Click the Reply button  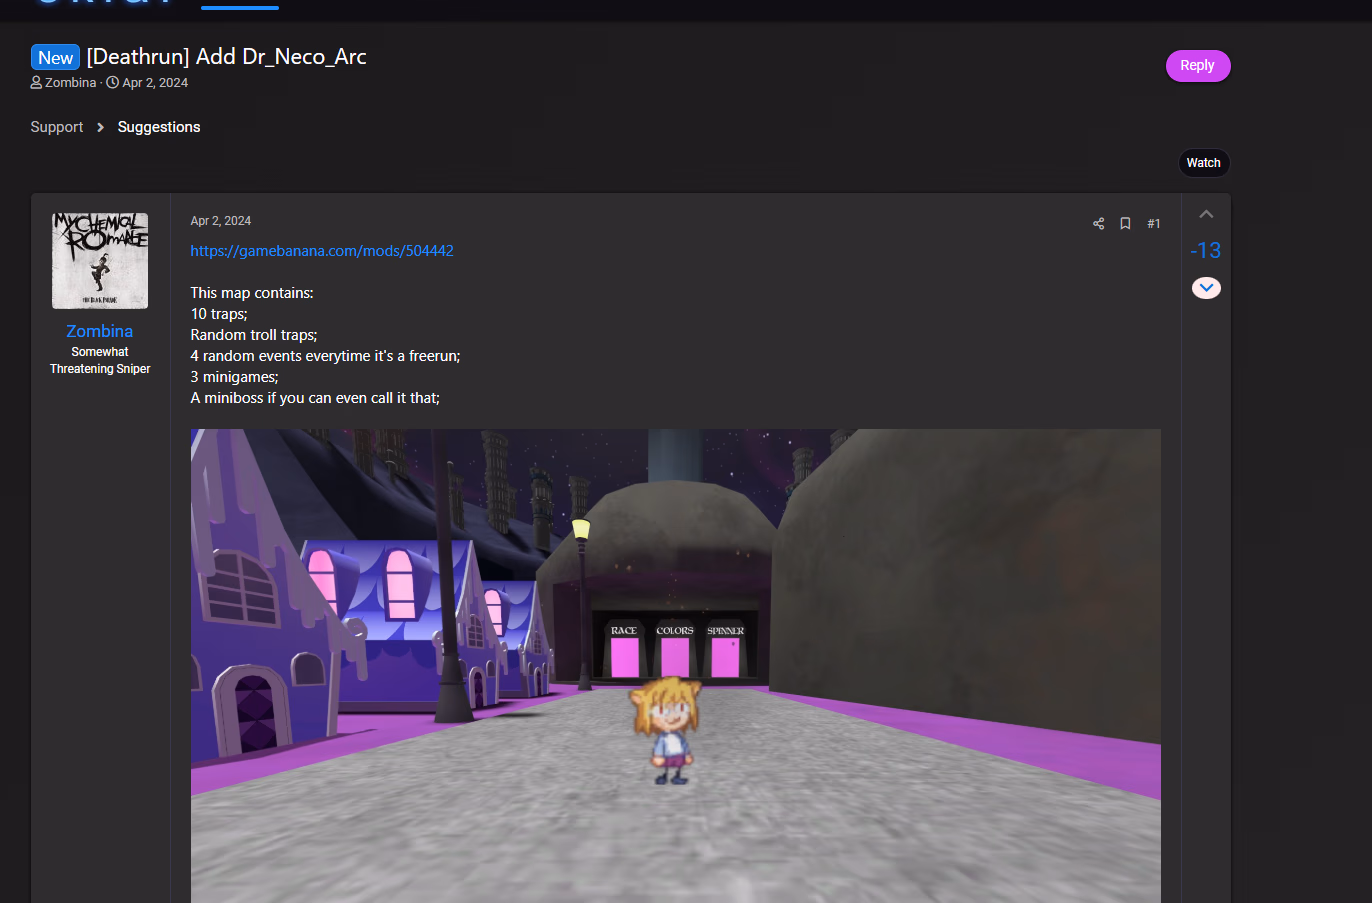click(x=1198, y=66)
